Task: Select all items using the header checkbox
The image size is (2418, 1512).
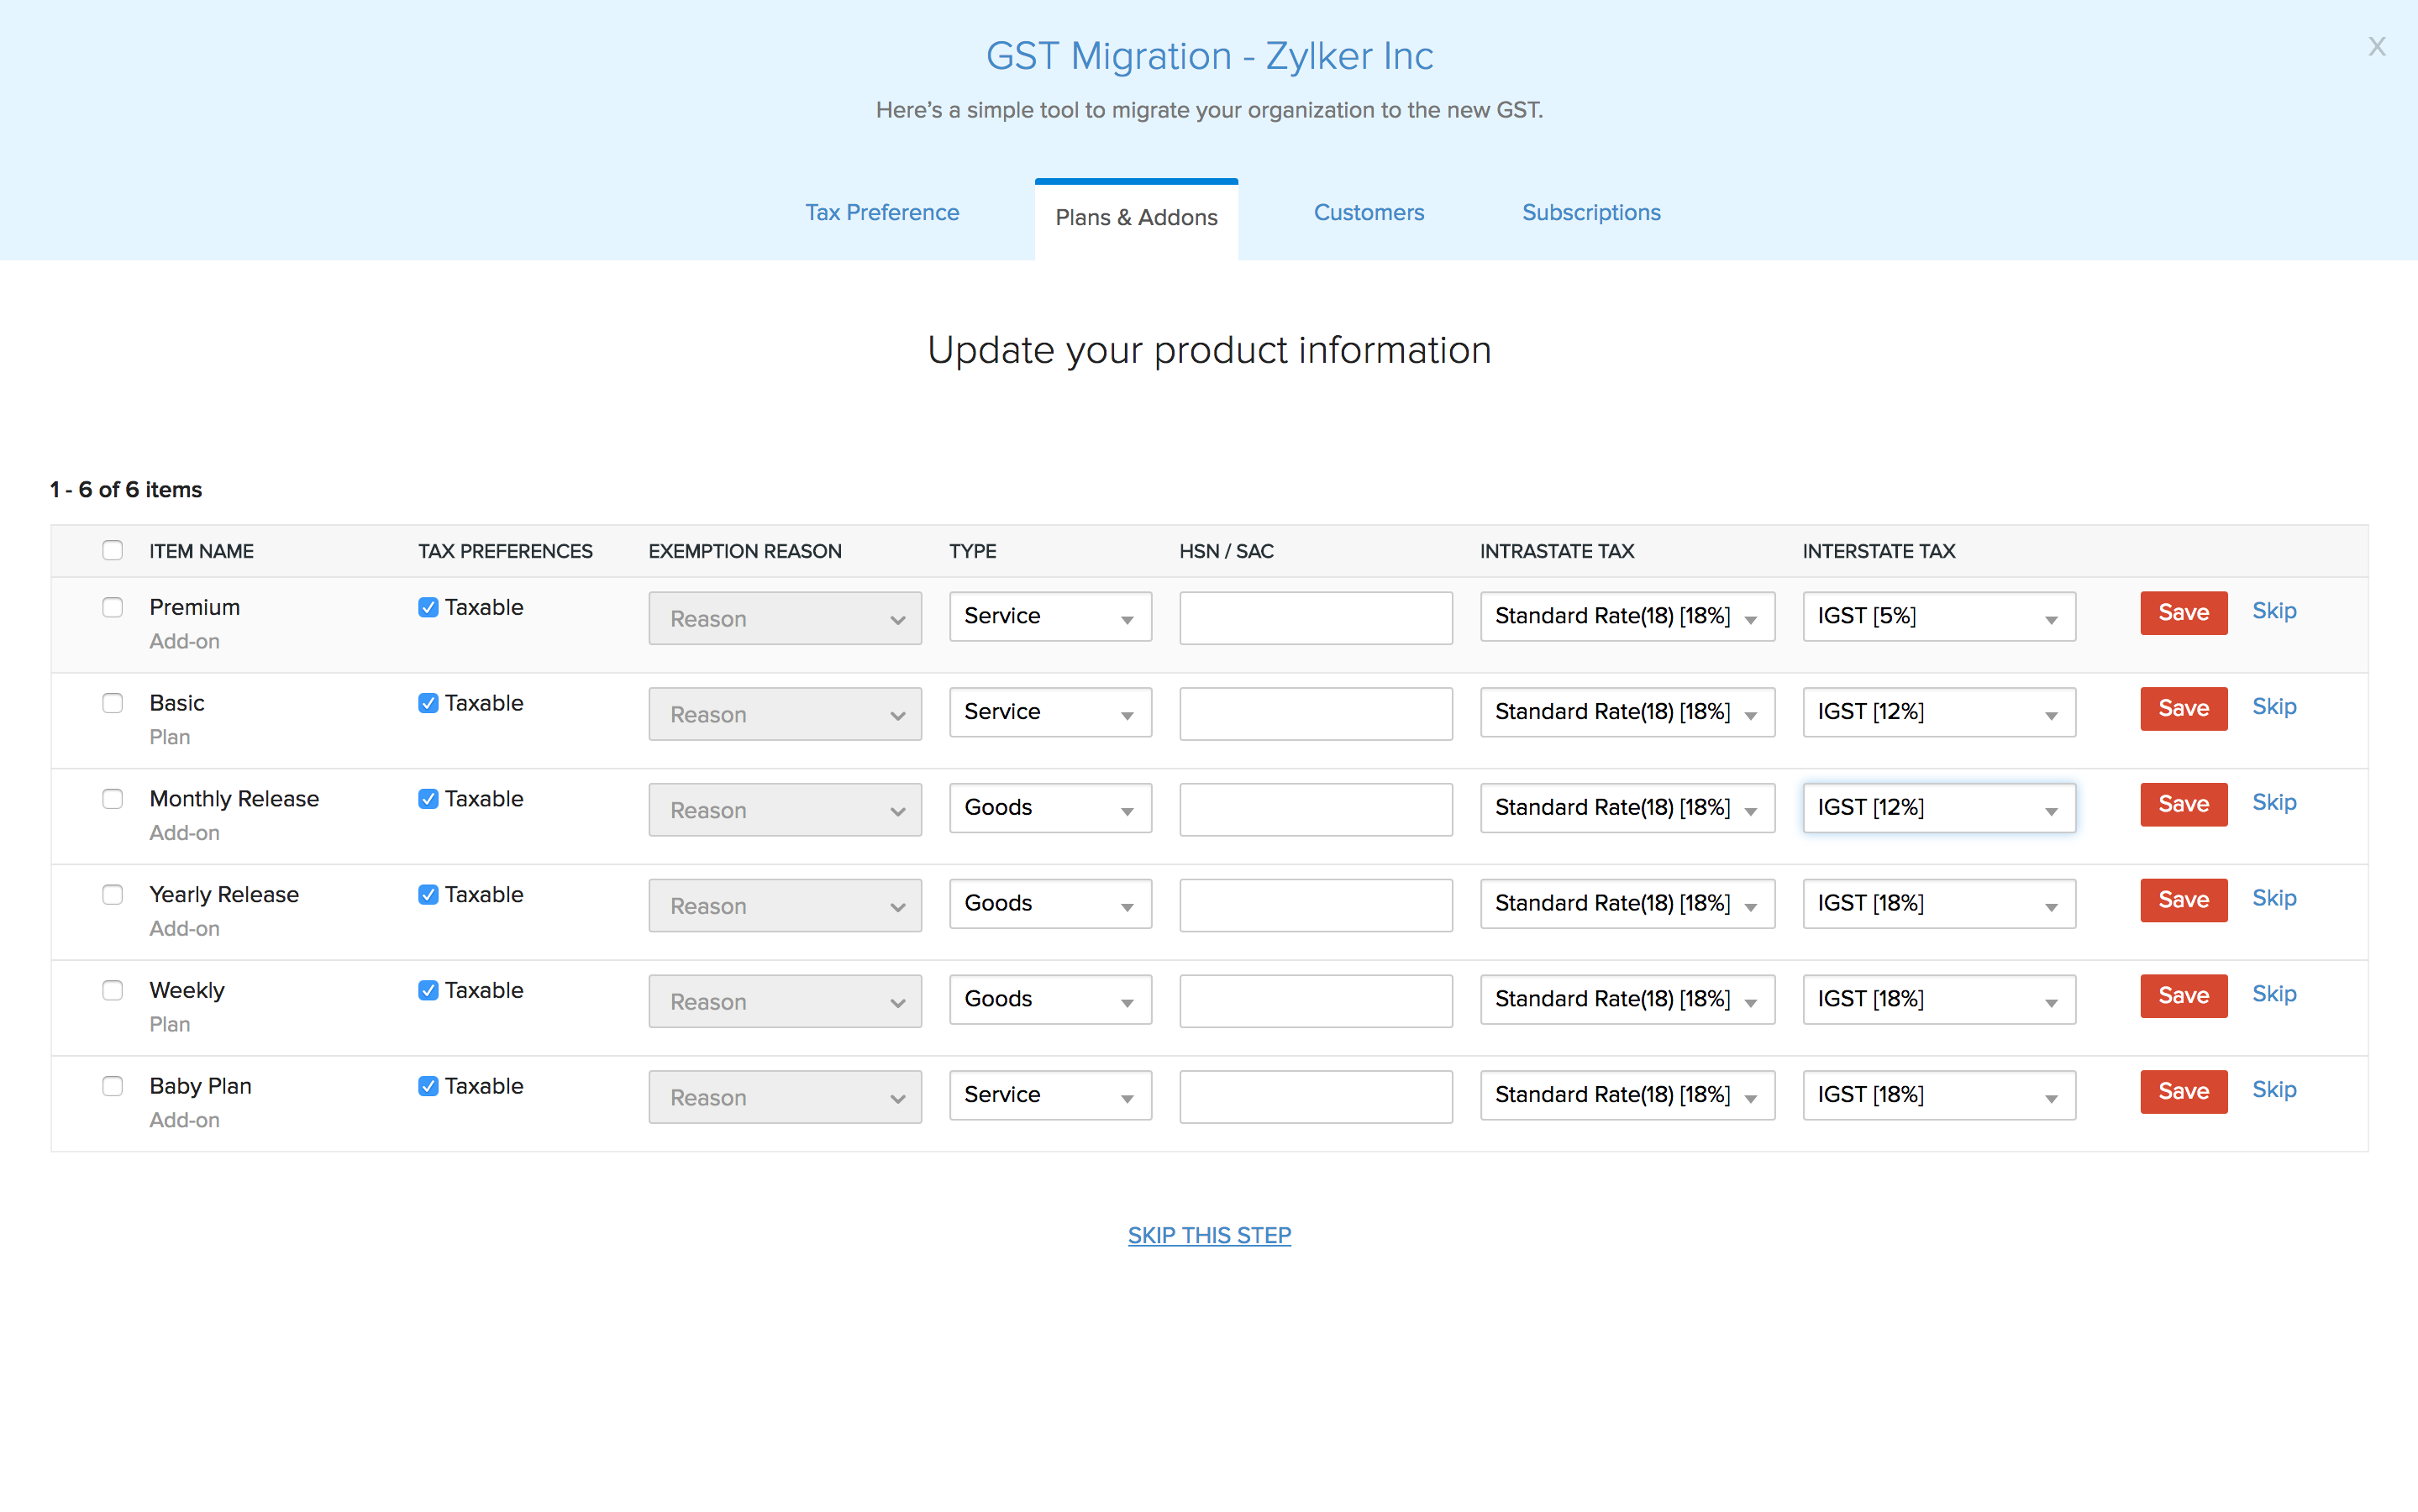Action: [x=112, y=550]
